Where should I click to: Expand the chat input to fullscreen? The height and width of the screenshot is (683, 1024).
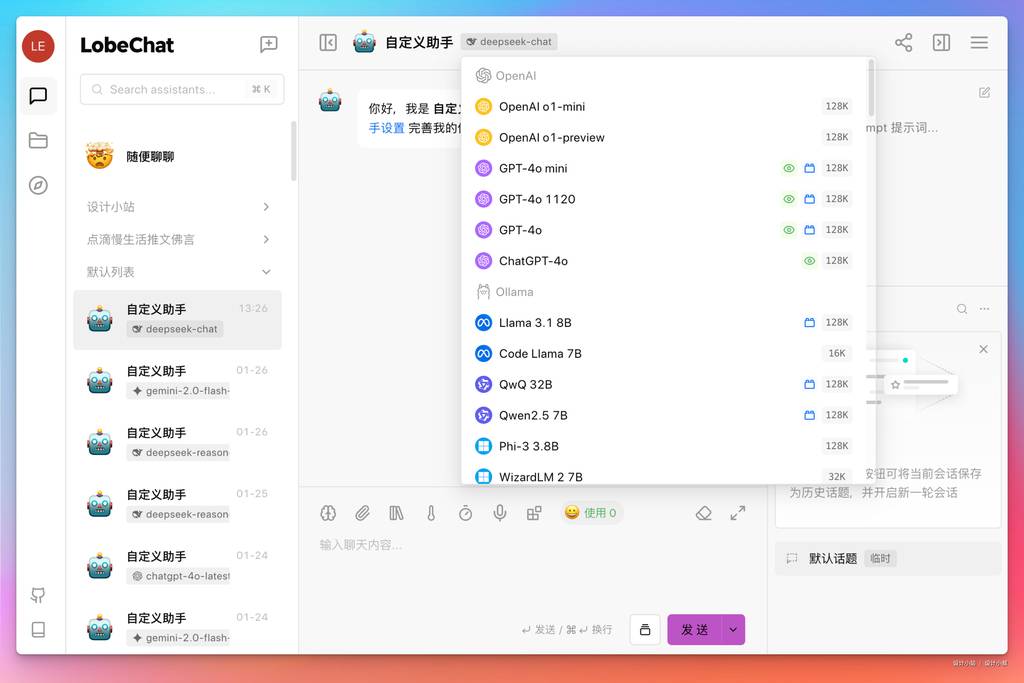pyautogui.click(x=738, y=513)
